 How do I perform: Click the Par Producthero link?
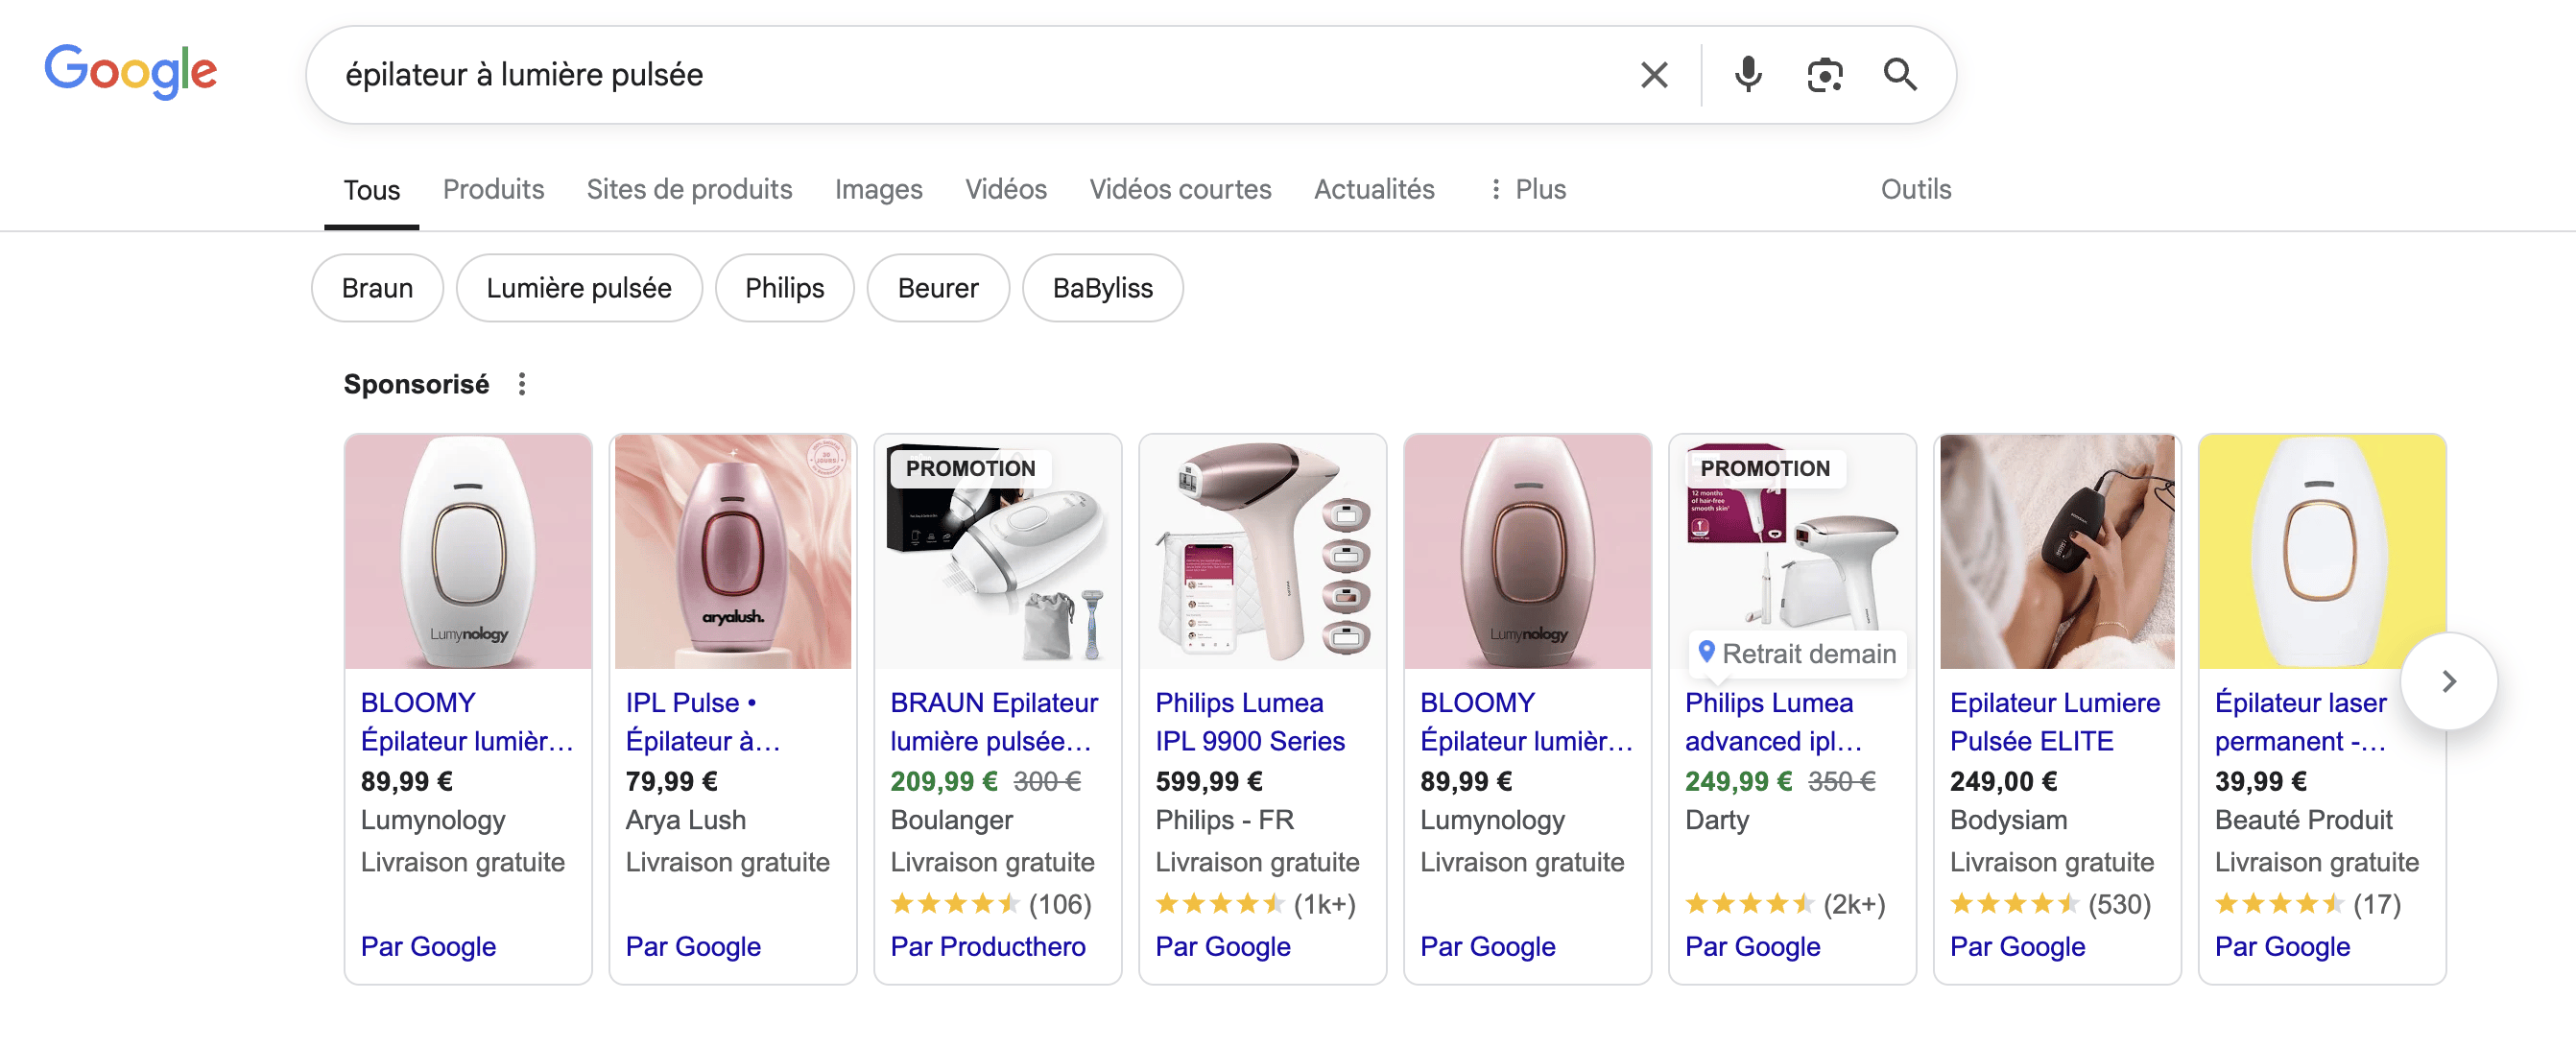click(x=988, y=946)
